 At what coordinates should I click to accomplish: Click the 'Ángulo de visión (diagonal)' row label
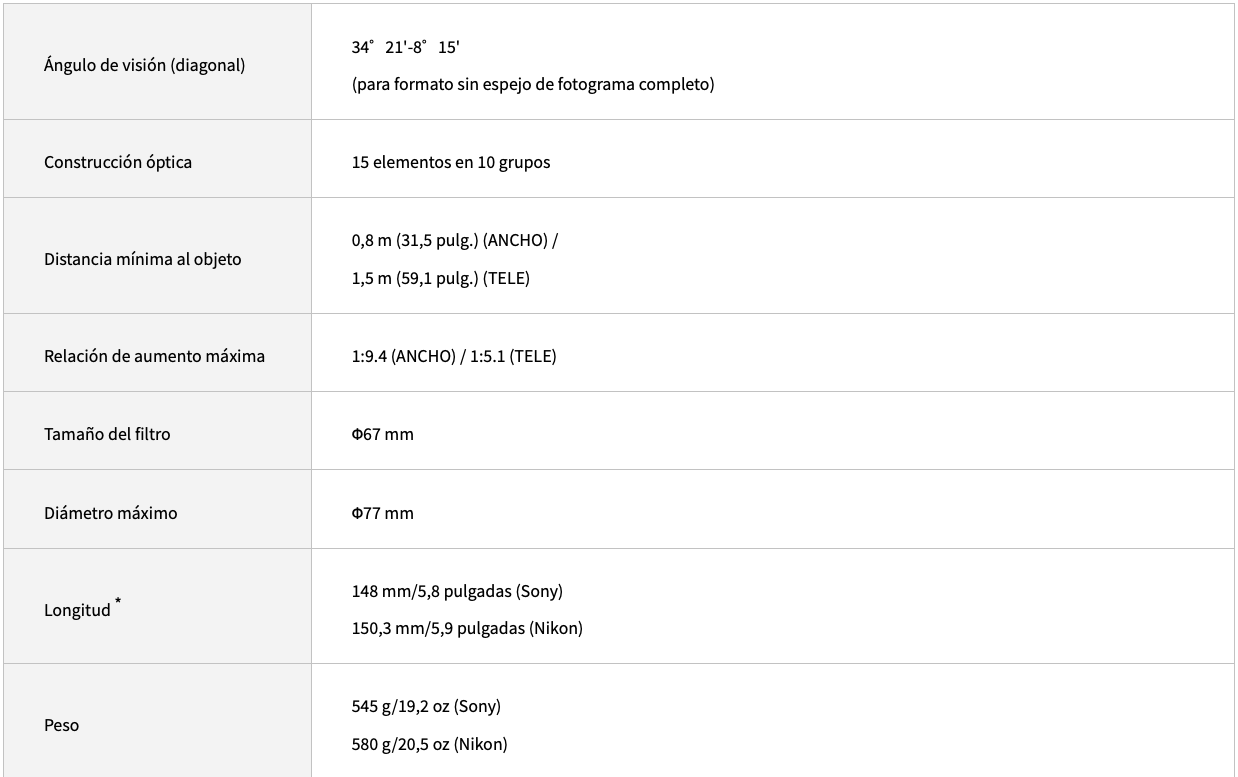144,65
